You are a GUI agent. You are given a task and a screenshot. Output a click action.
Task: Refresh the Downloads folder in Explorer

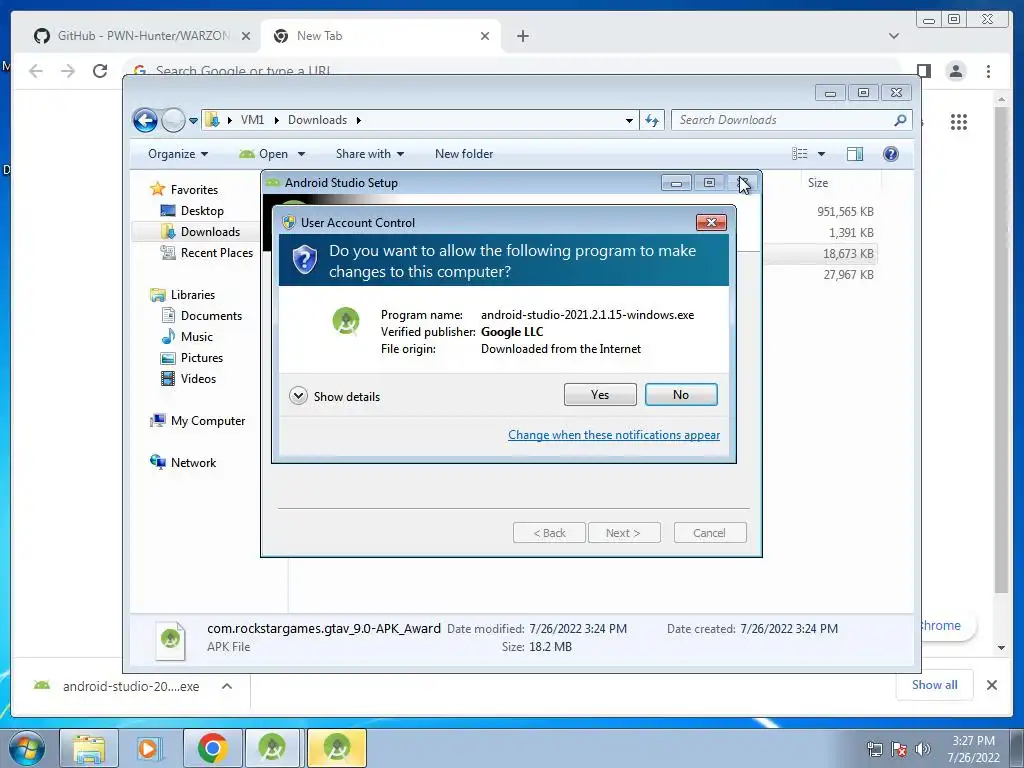652,120
